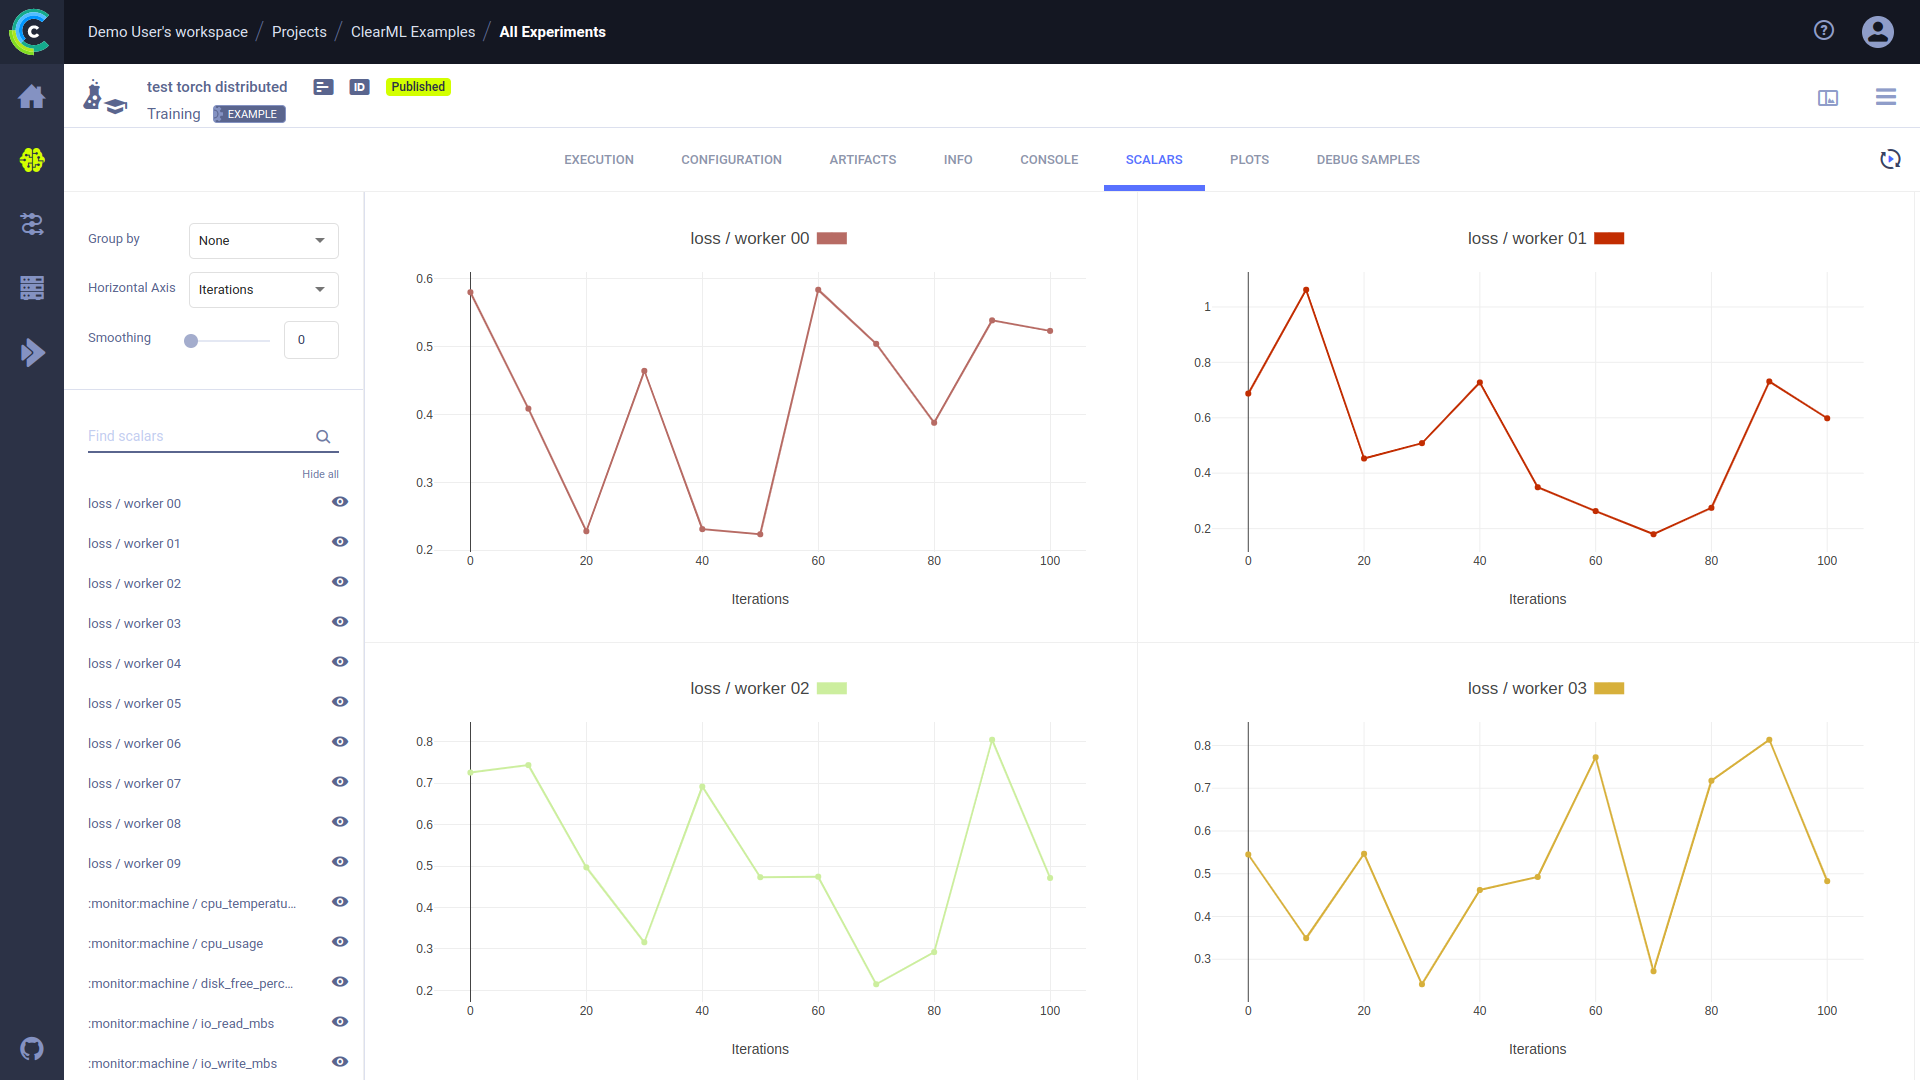Open the Group by dropdown
This screenshot has width=1920, height=1080.
pyautogui.click(x=263, y=241)
